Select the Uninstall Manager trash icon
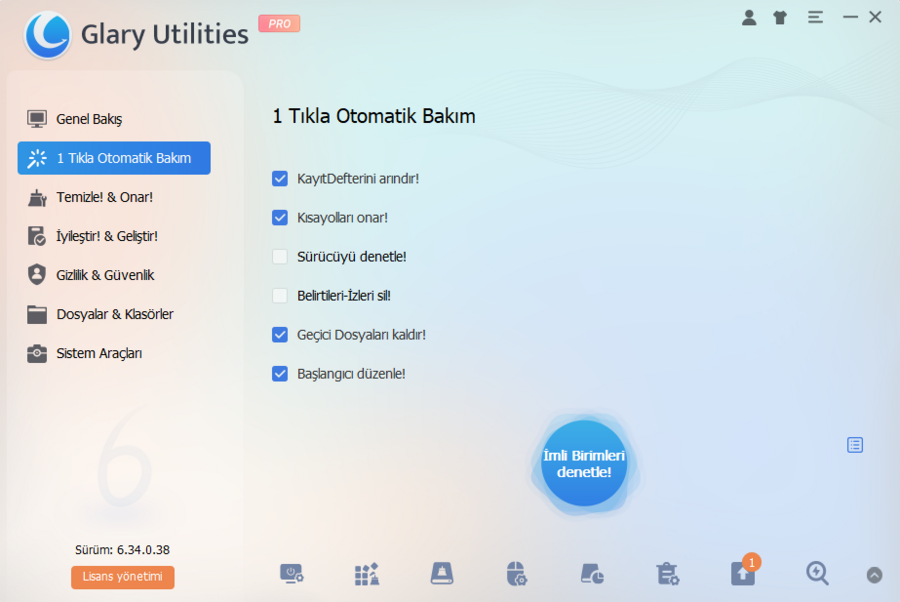This screenshot has width=900, height=602. point(667,574)
